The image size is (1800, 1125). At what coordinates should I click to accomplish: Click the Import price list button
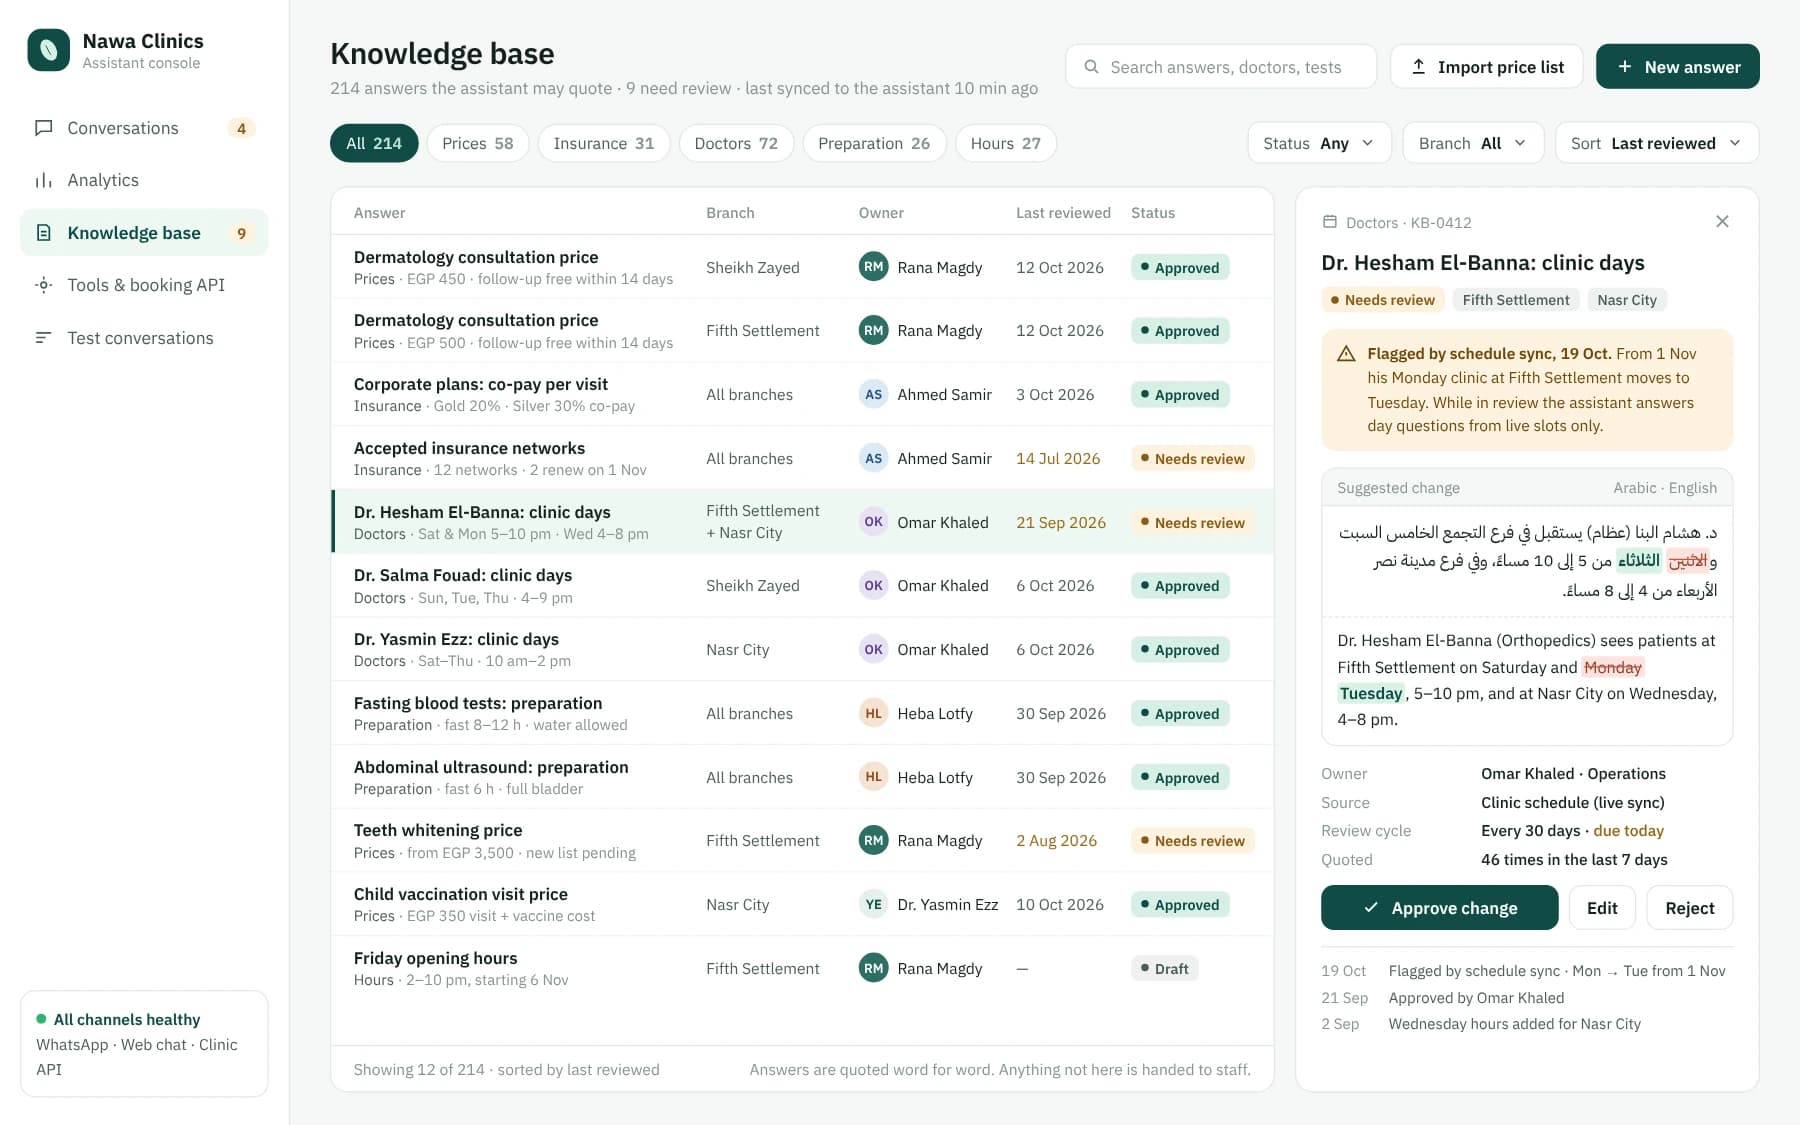click(x=1486, y=67)
